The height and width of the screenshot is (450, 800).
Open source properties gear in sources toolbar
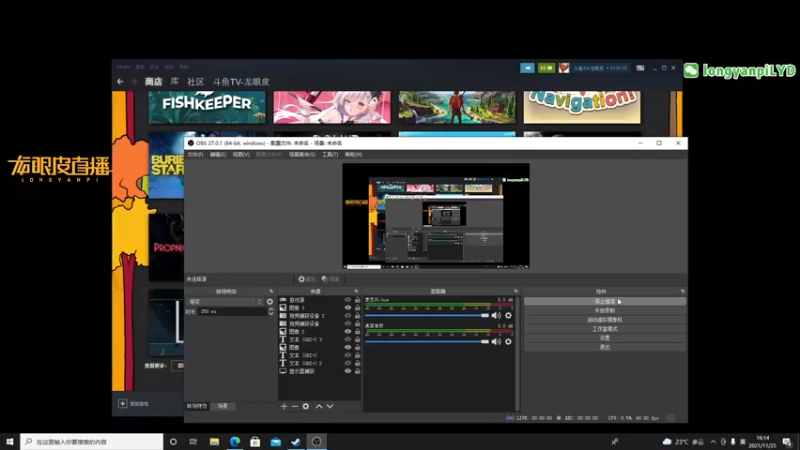tap(306, 406)
